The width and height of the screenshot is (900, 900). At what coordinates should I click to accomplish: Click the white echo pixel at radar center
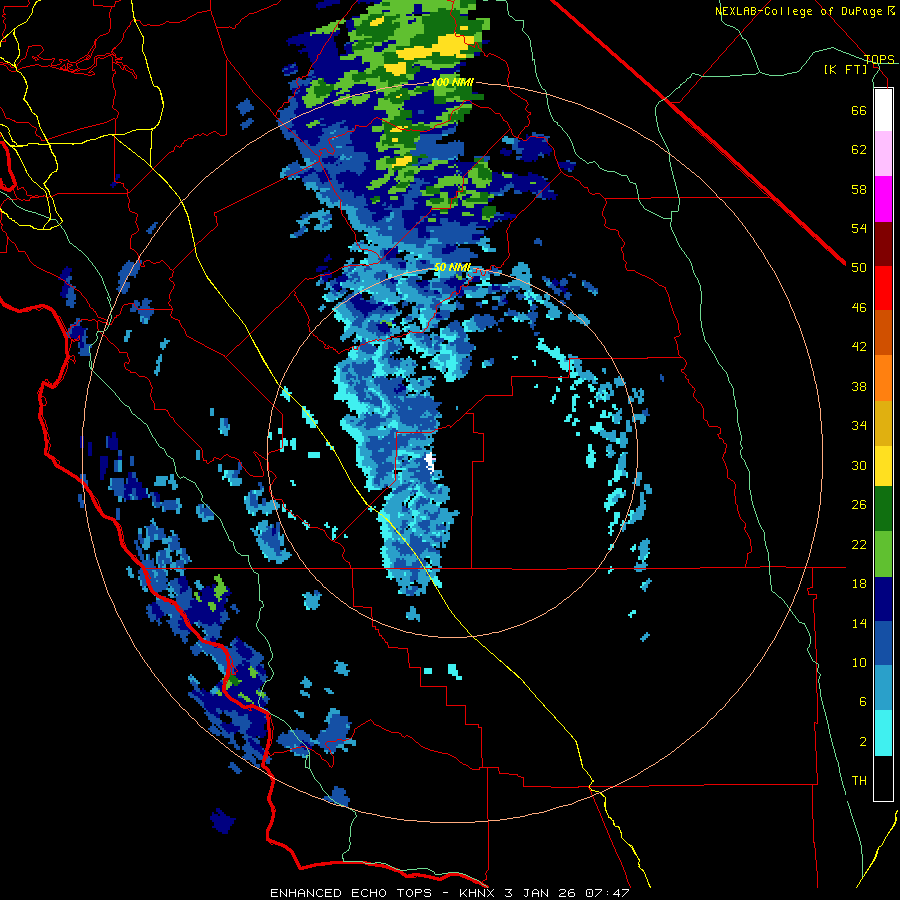click(x=430, y=461)
